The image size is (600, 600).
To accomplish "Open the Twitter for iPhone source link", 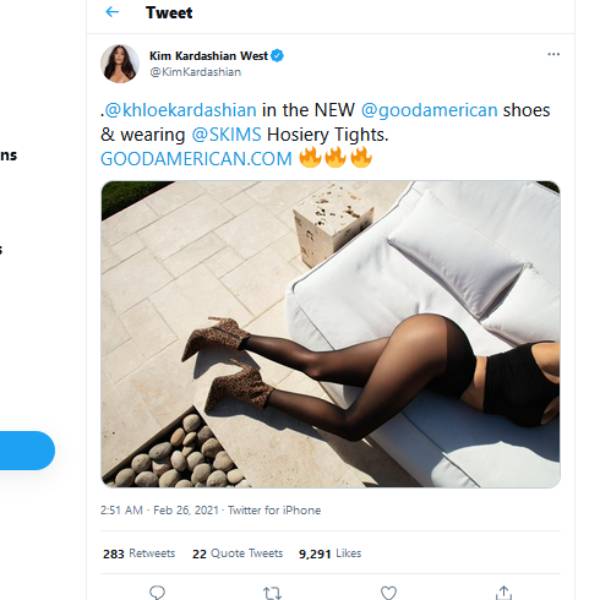I will [274, 510].
